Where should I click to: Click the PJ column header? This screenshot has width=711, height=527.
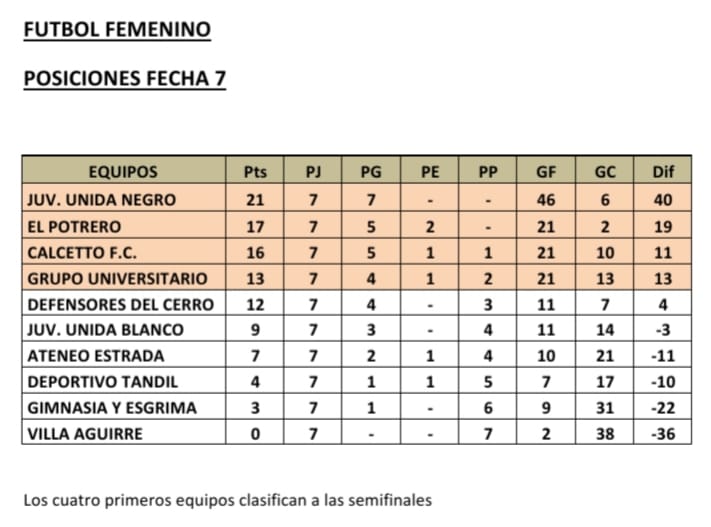point(313,172)
